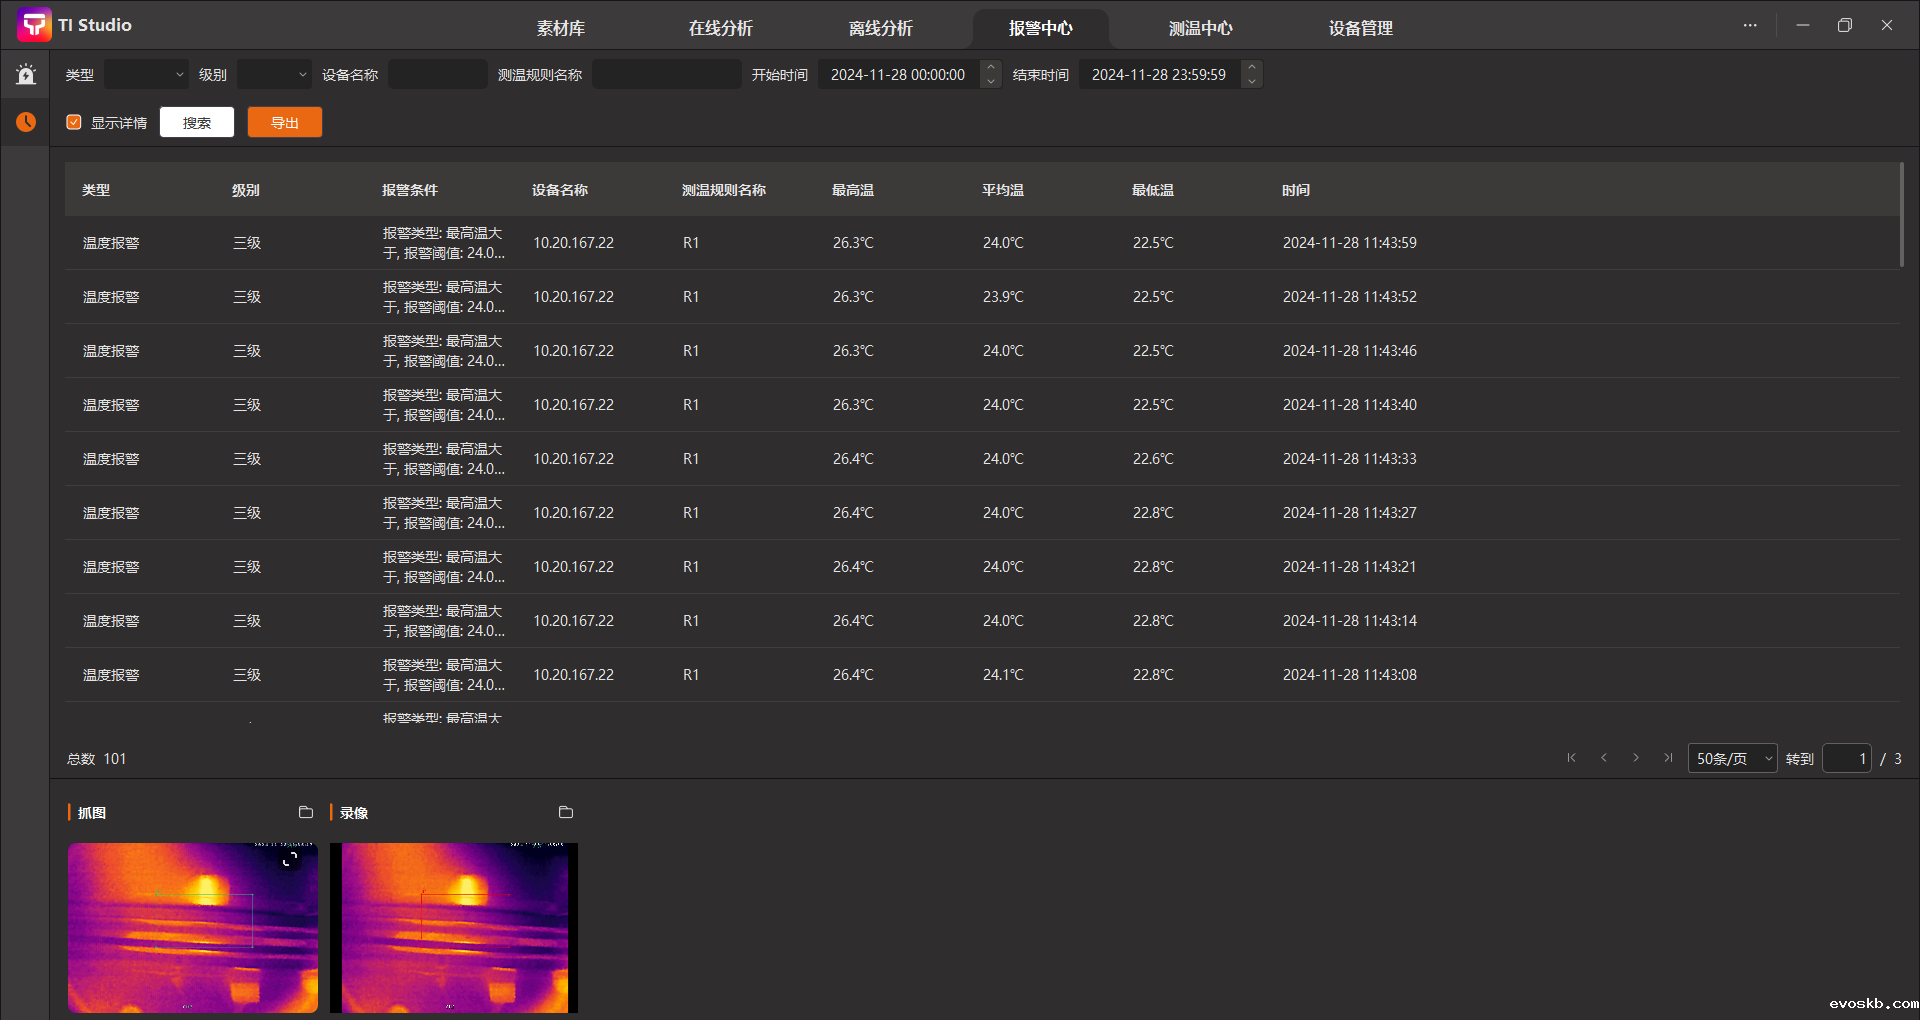1920x1020 pixels.
Task: Go to the next page arrow
Action: 1636,758
